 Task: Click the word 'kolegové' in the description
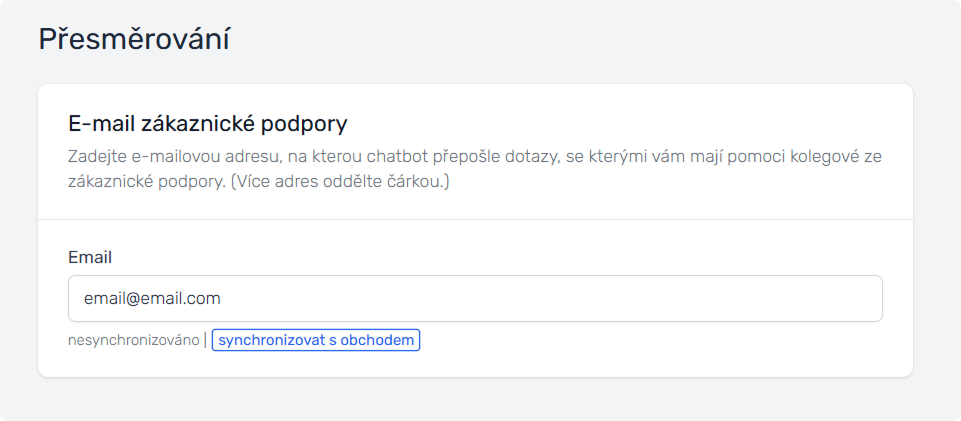[x=807, y=158]
